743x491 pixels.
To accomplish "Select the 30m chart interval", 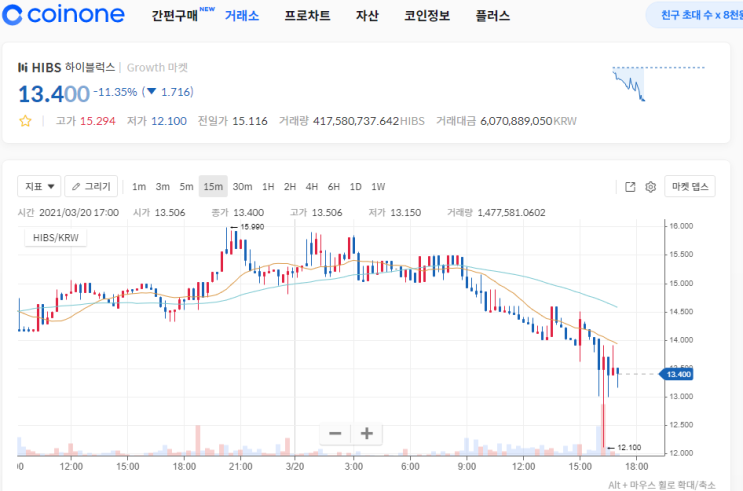I will [x=242, y=187].
